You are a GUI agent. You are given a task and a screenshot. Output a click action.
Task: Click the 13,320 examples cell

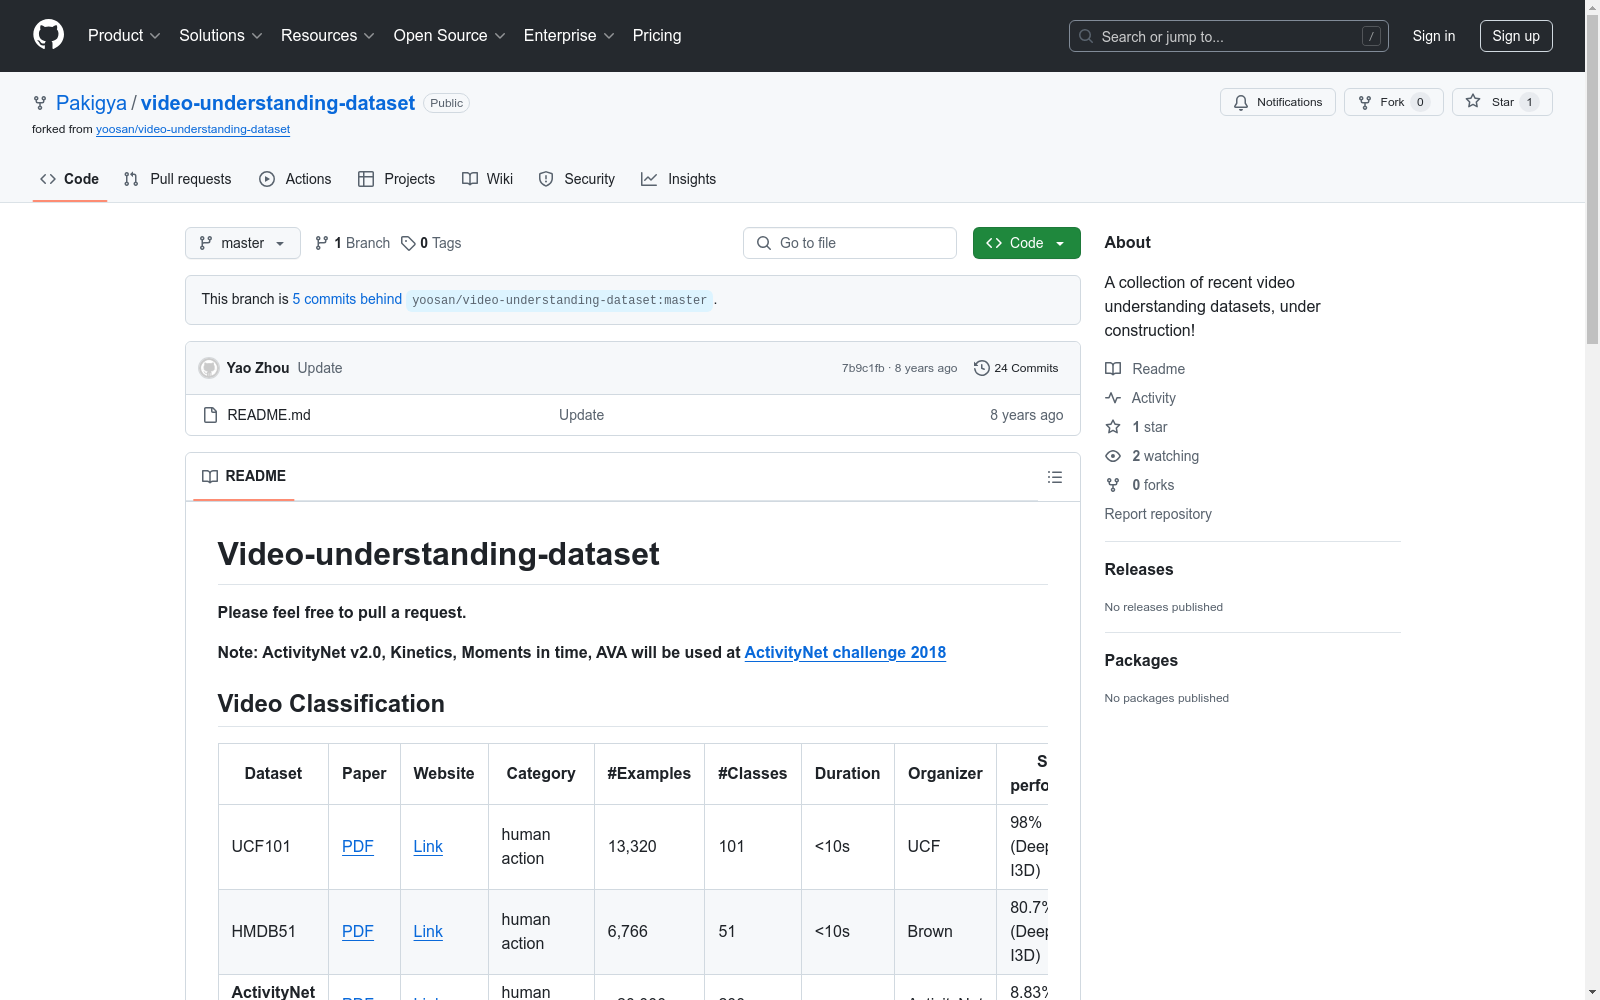click(x=649, y=847)
